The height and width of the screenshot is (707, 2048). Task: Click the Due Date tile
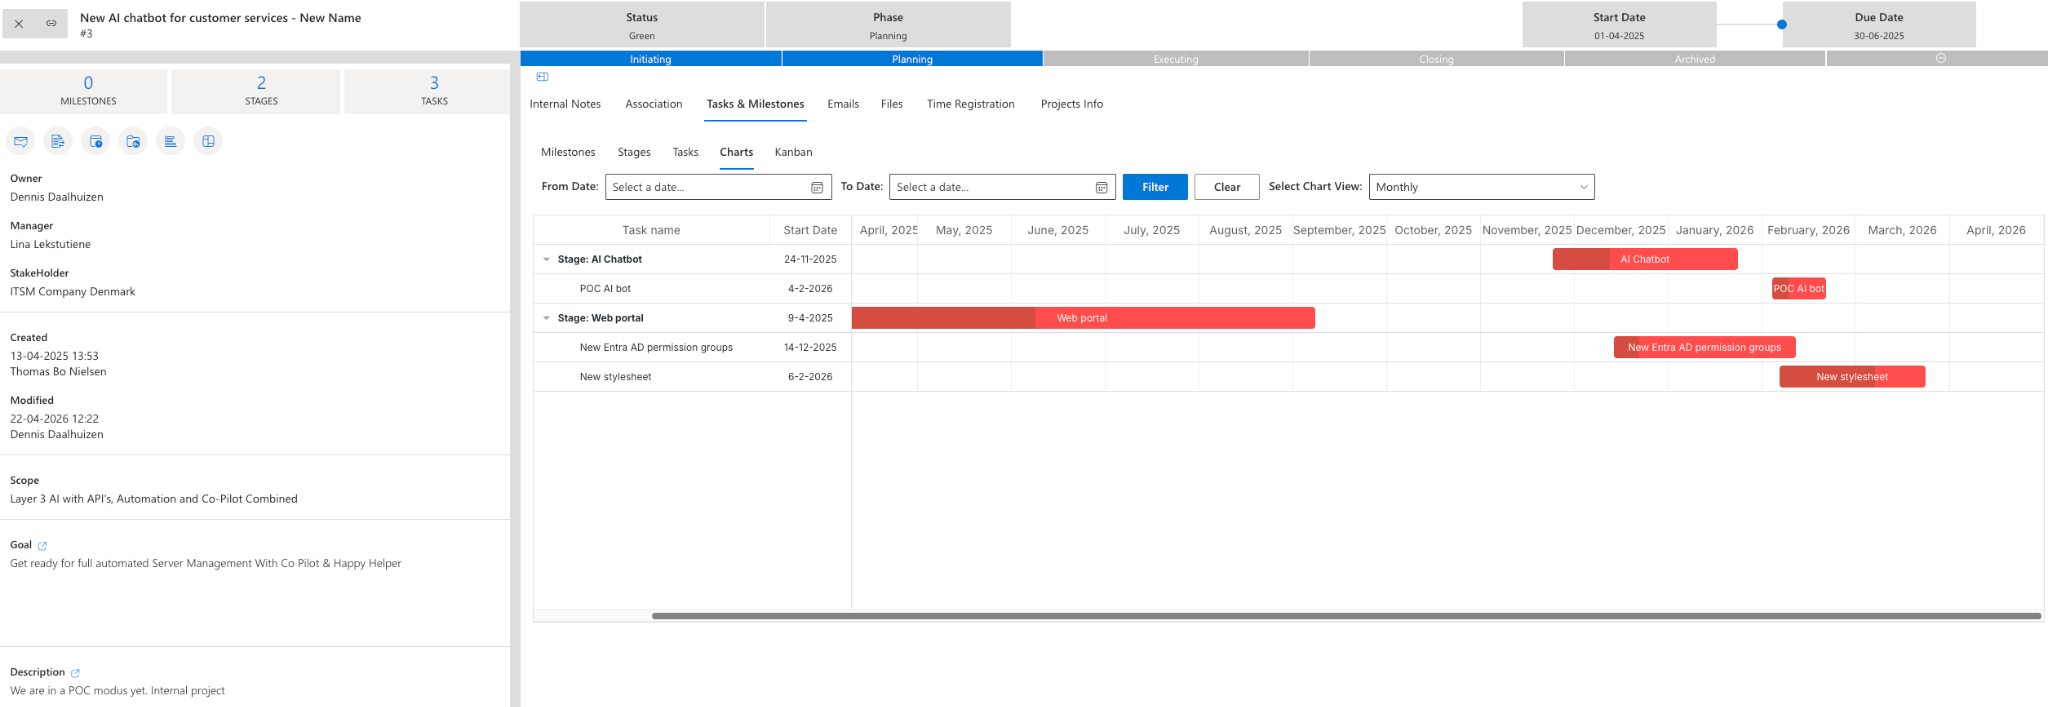tap(1879, 25)
